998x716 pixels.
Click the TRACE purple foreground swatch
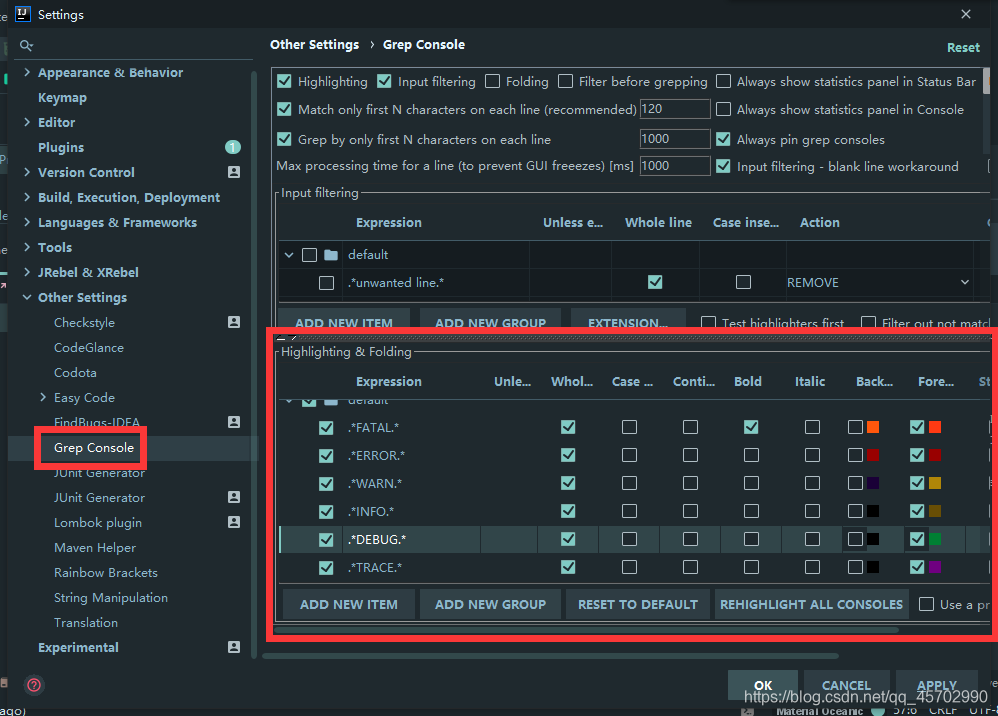[x=935, y=567]
